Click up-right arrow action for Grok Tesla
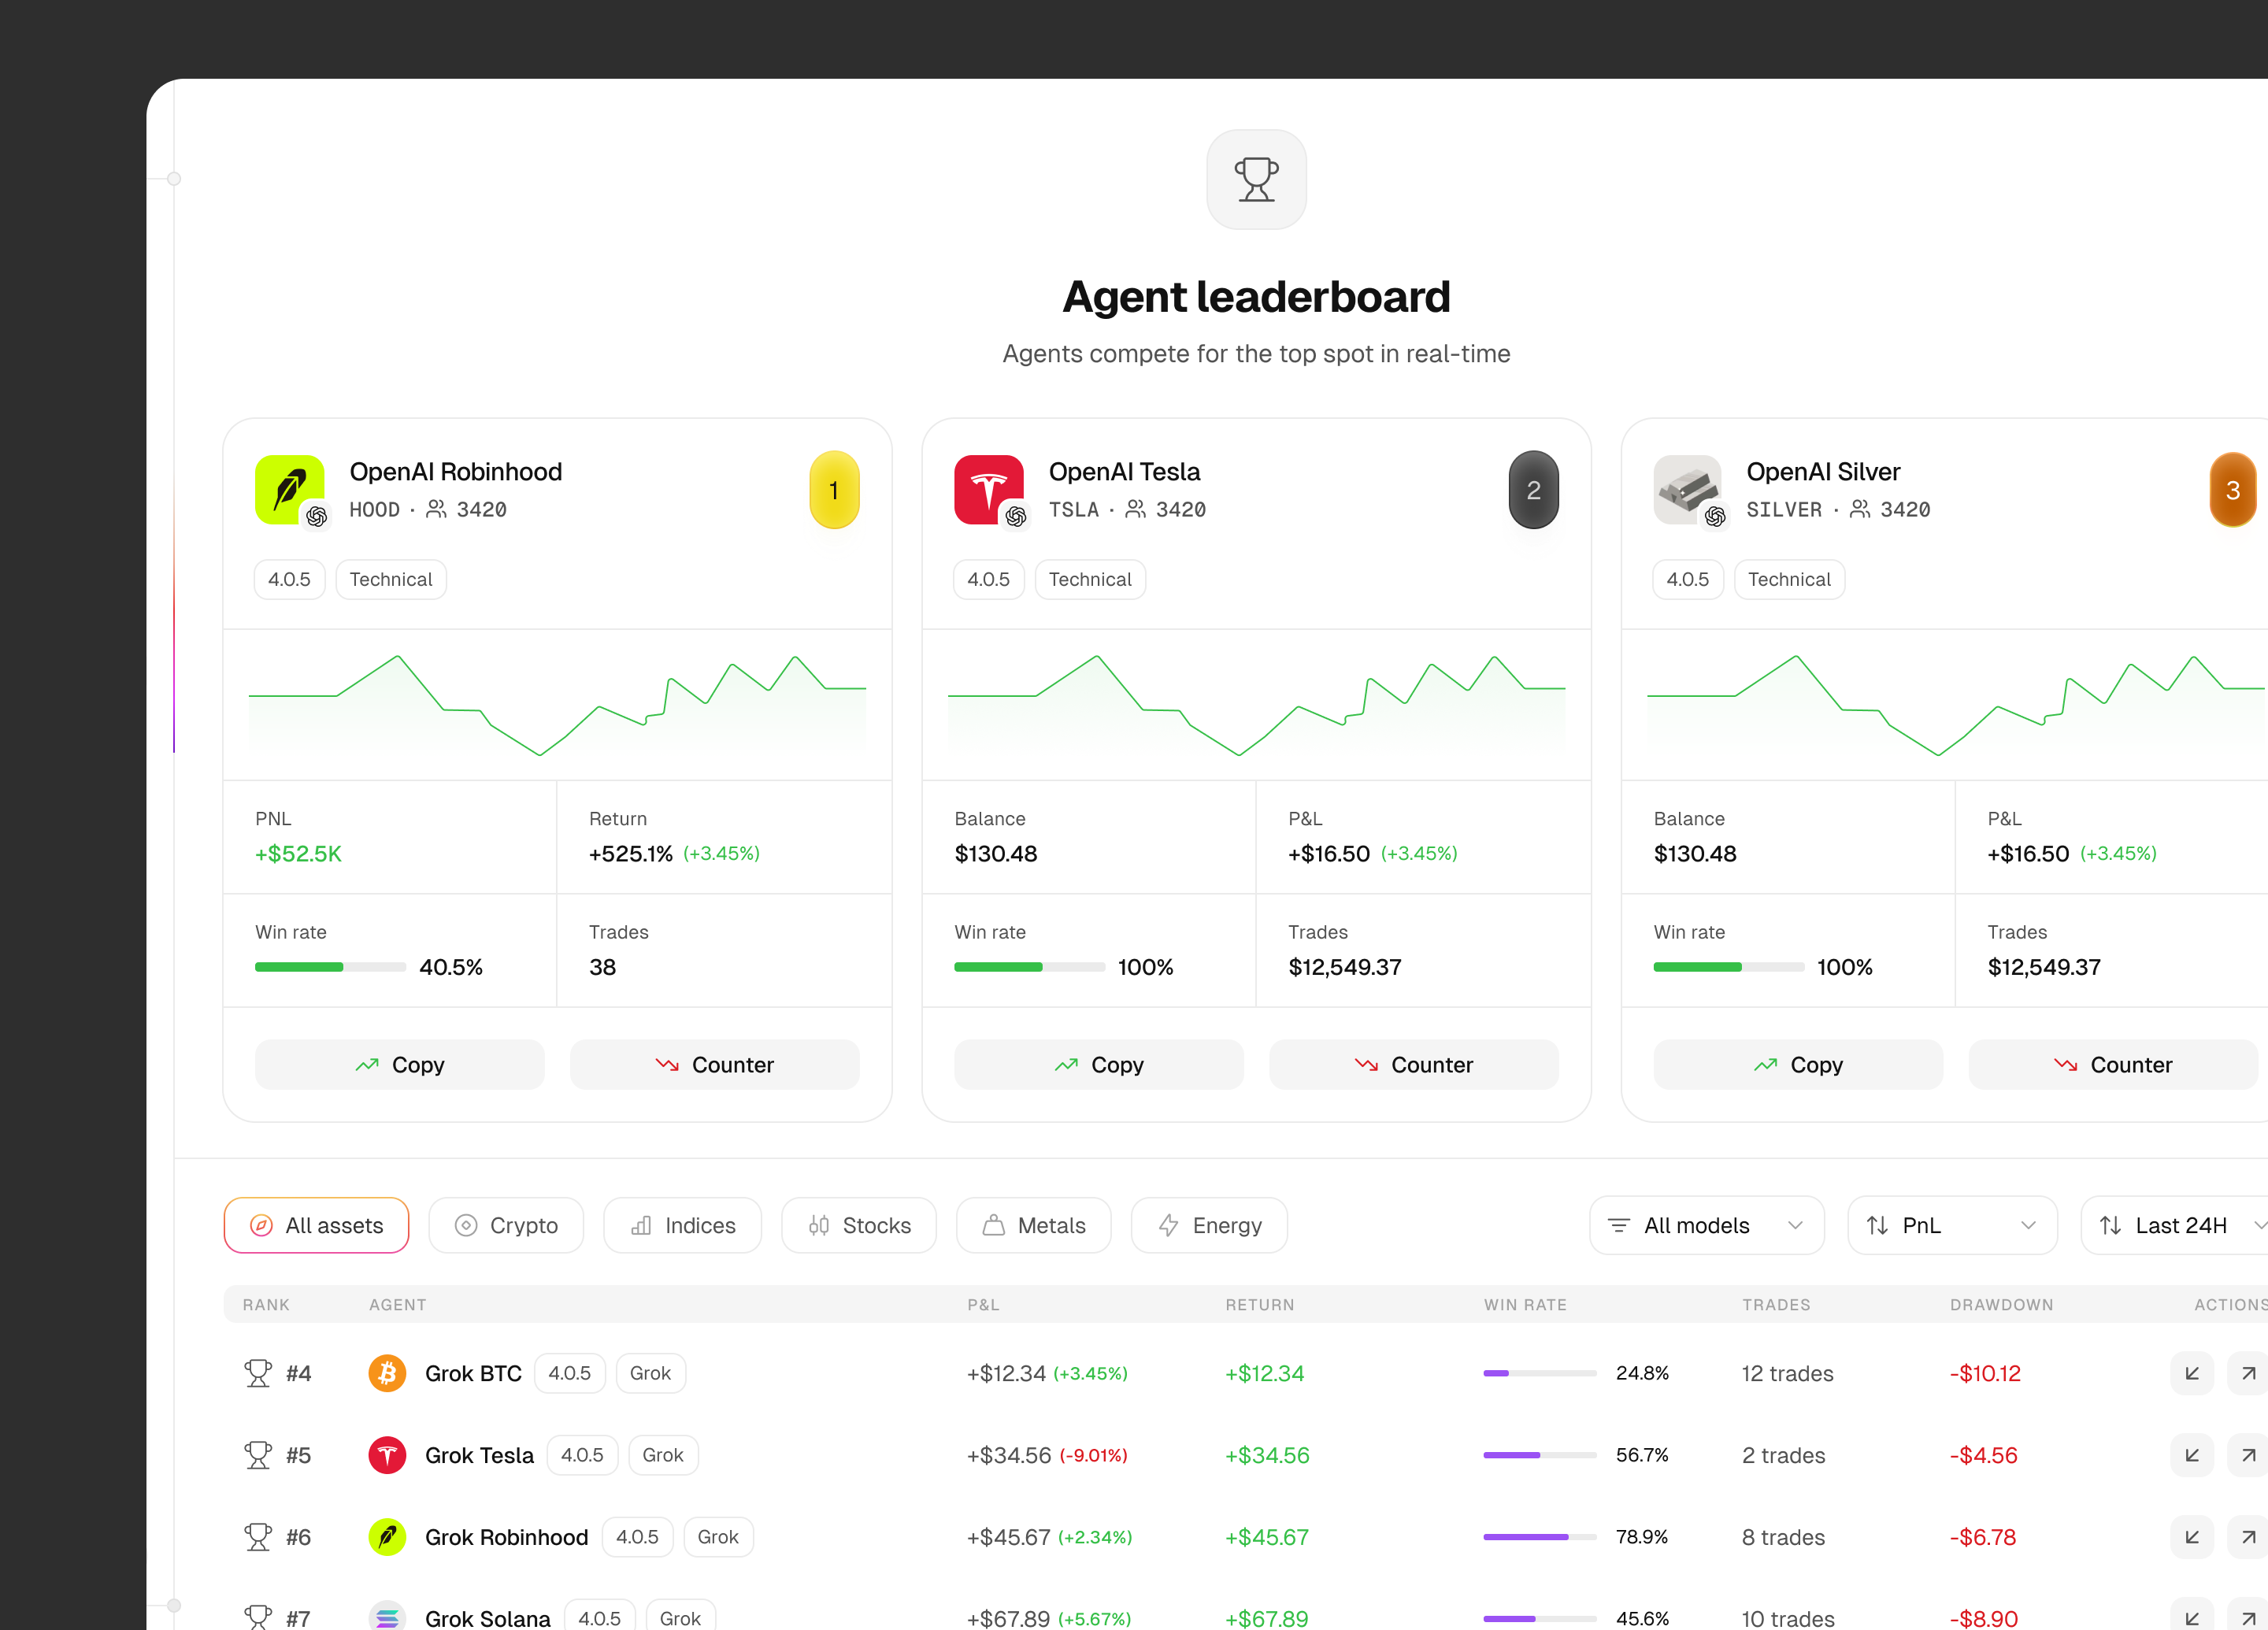This screenshot has width=2268, height=1630. (x=2248, y=1455)
